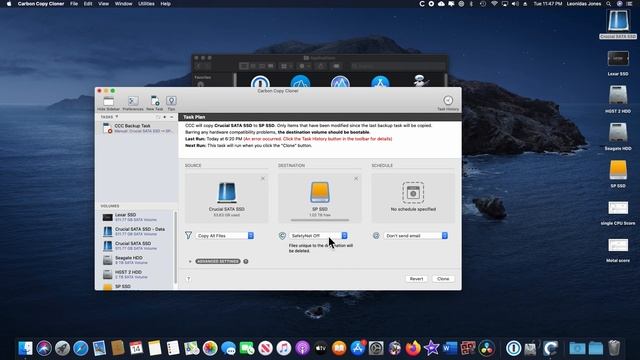
Task: Click the plus icon in Tasks header
Action: pos(165,117)
